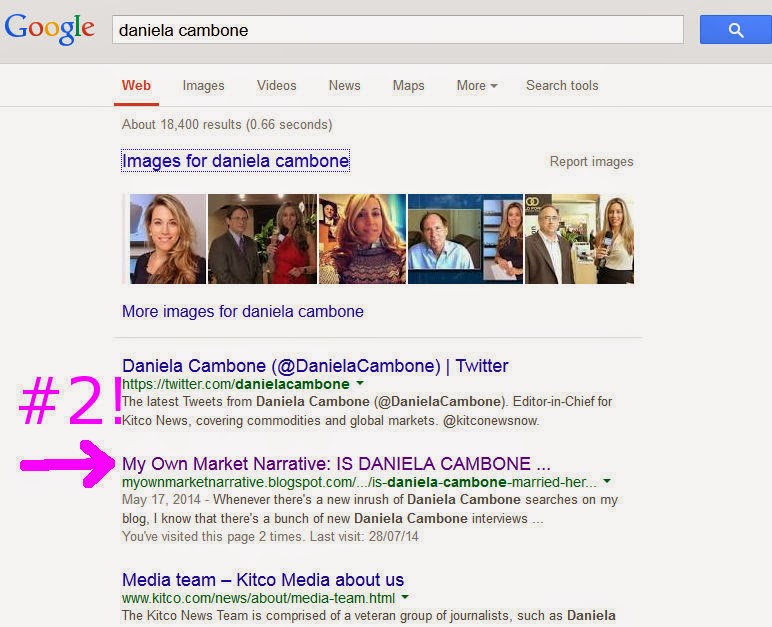
Task: Click More images for daniela cambone
Action: (x=243, y=311)
